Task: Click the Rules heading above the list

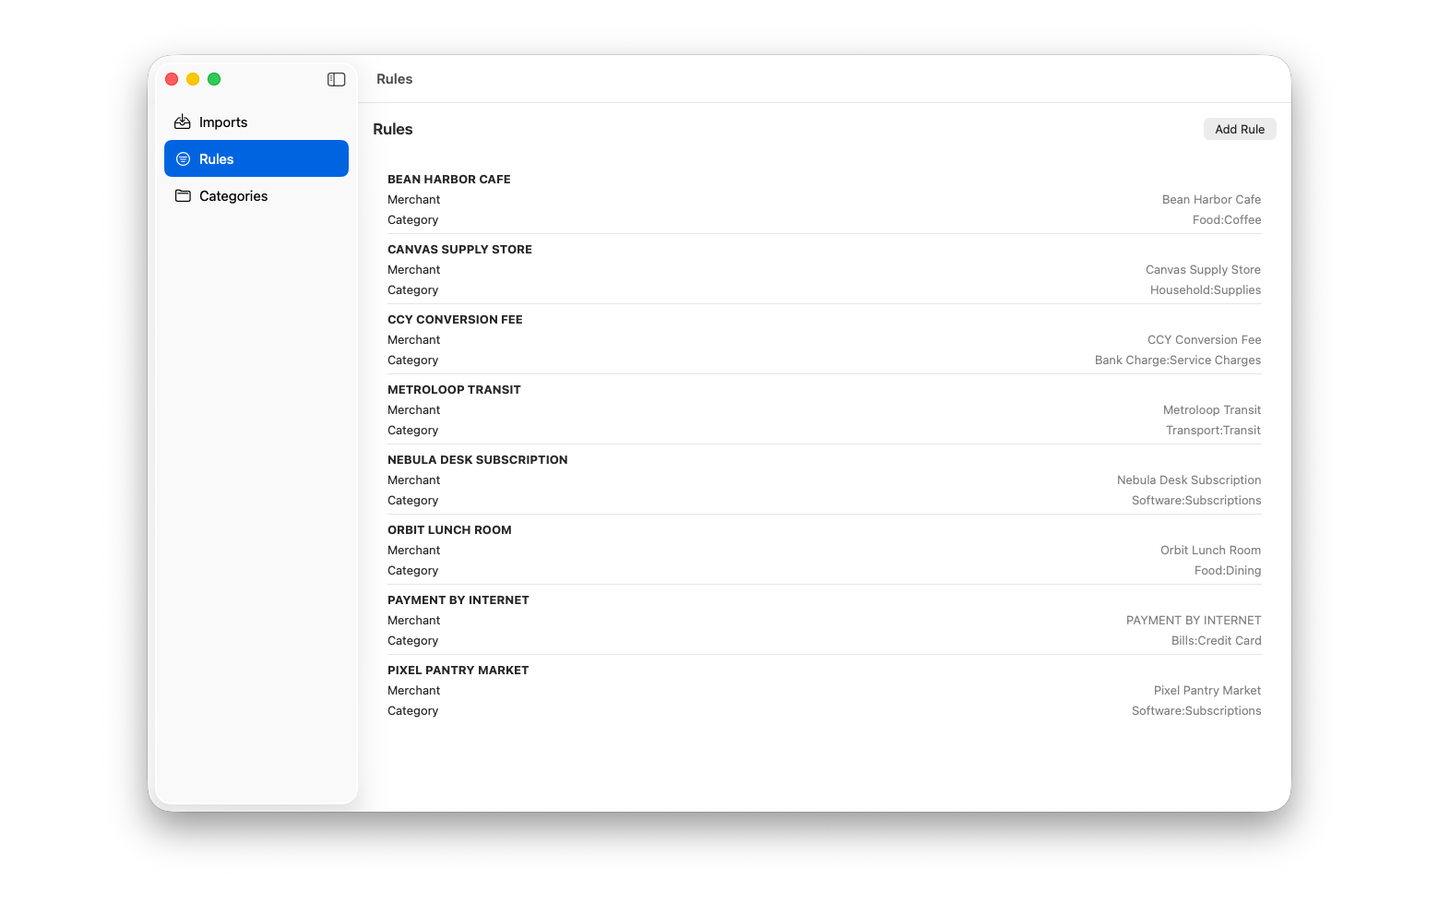Action: pos(393,129)
